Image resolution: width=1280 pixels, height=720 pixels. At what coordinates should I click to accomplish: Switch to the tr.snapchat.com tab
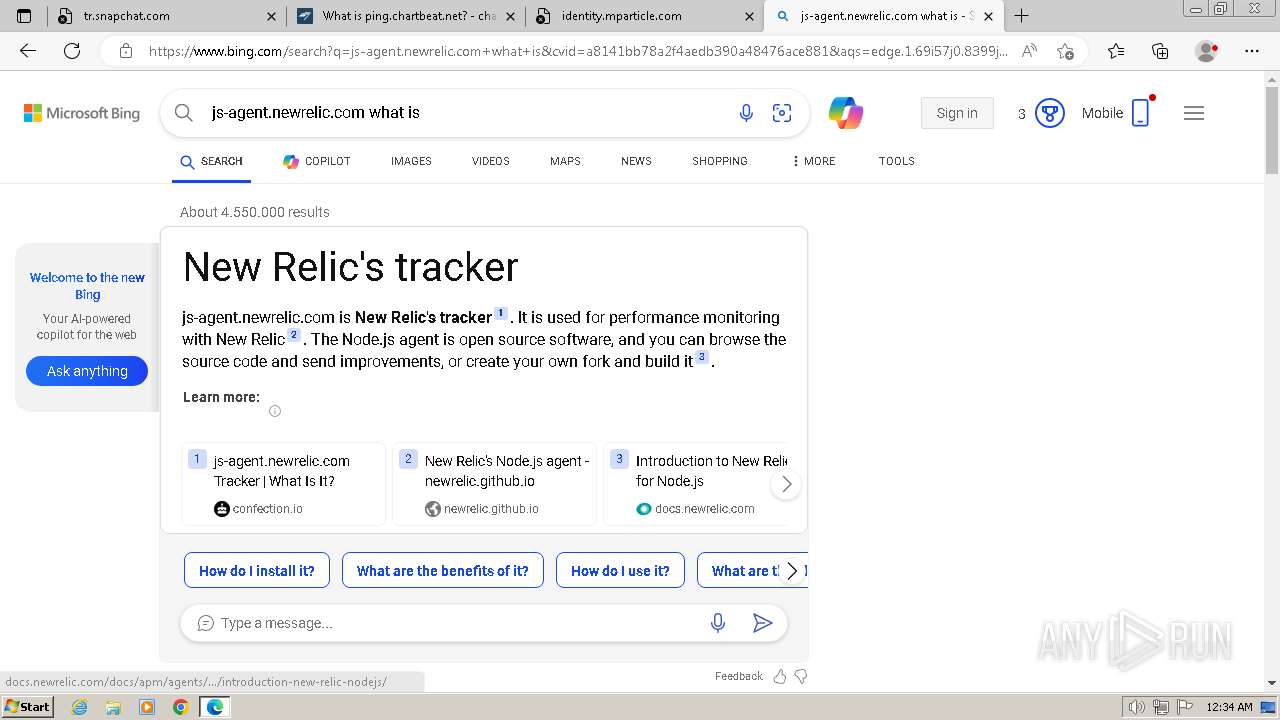click(x=167, y=16)
